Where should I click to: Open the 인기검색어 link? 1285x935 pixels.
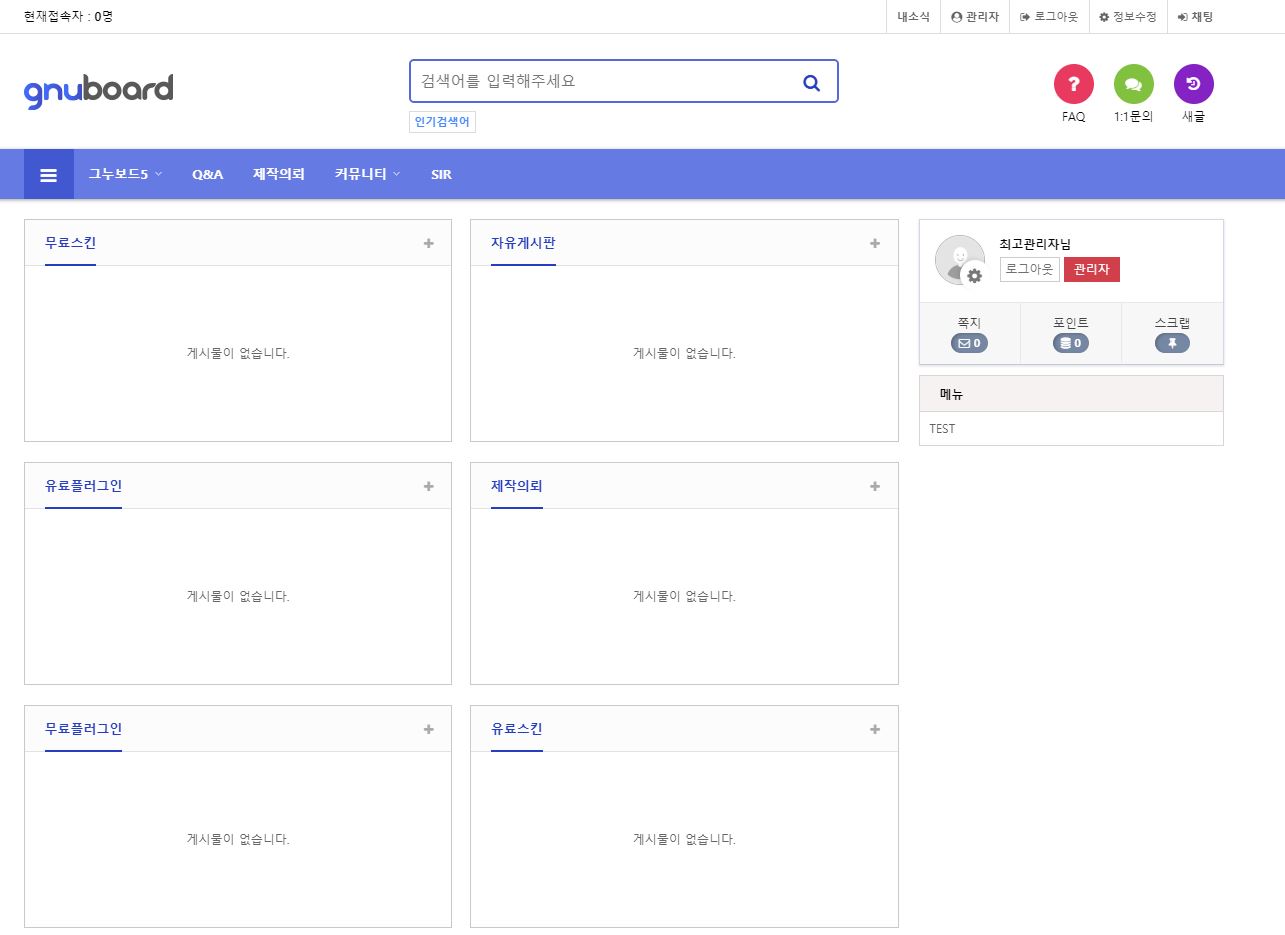[x=442, y=122]
